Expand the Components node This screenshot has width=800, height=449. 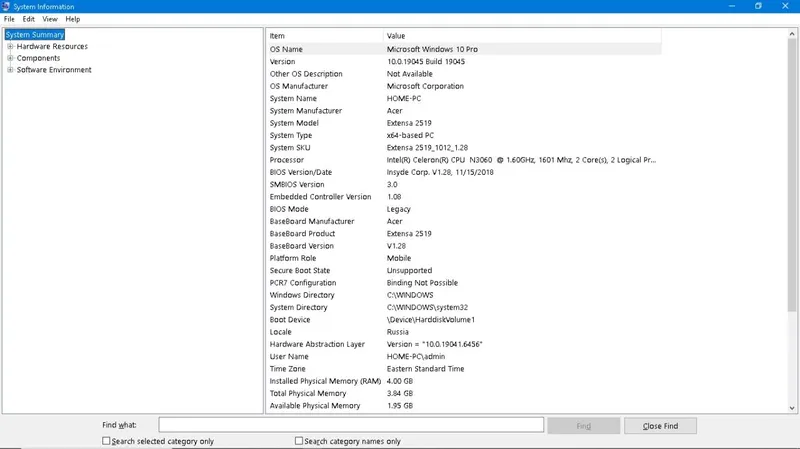(10, 58)
